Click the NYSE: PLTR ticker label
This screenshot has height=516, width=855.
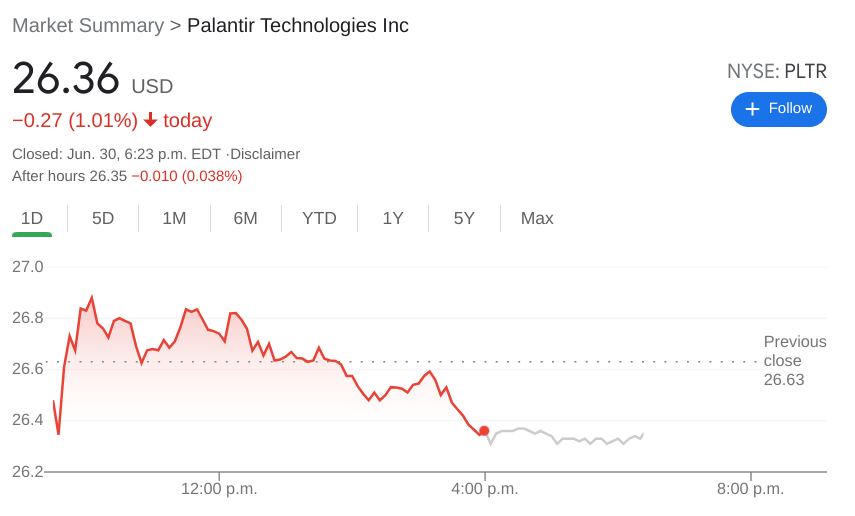point(776,72)
